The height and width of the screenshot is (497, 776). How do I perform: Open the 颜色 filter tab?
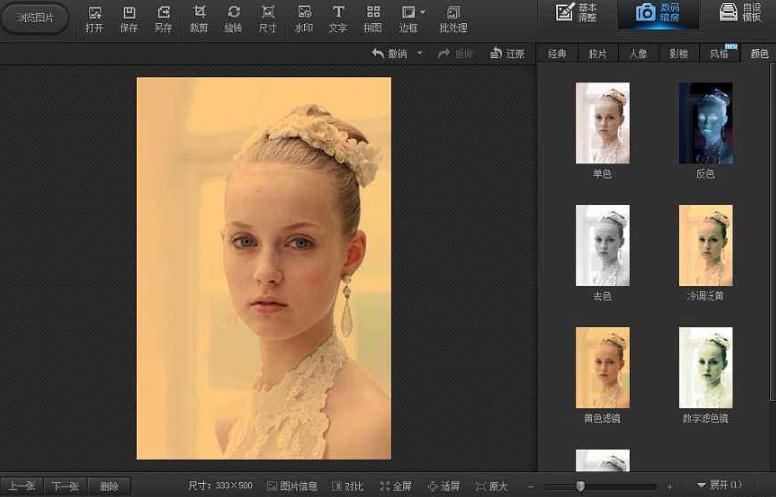coord(759,53)
